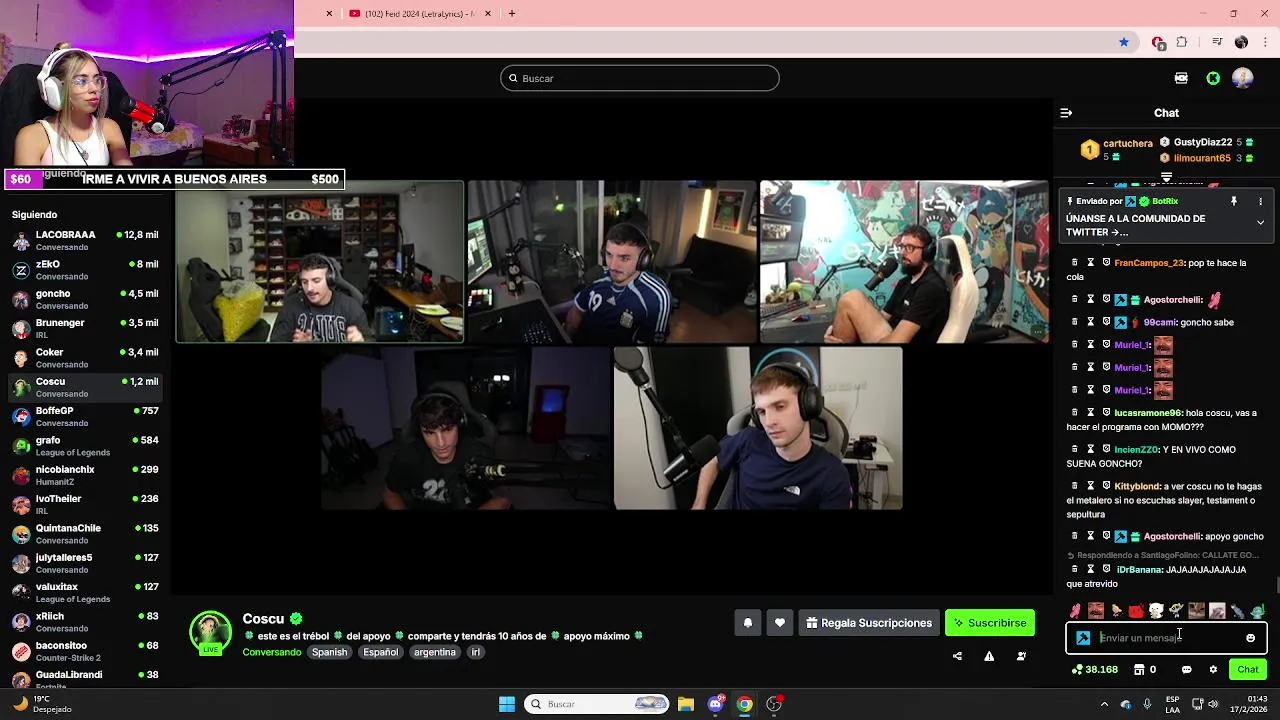
Task: Click Regala Suscripciones button
Action: [869, 623]
